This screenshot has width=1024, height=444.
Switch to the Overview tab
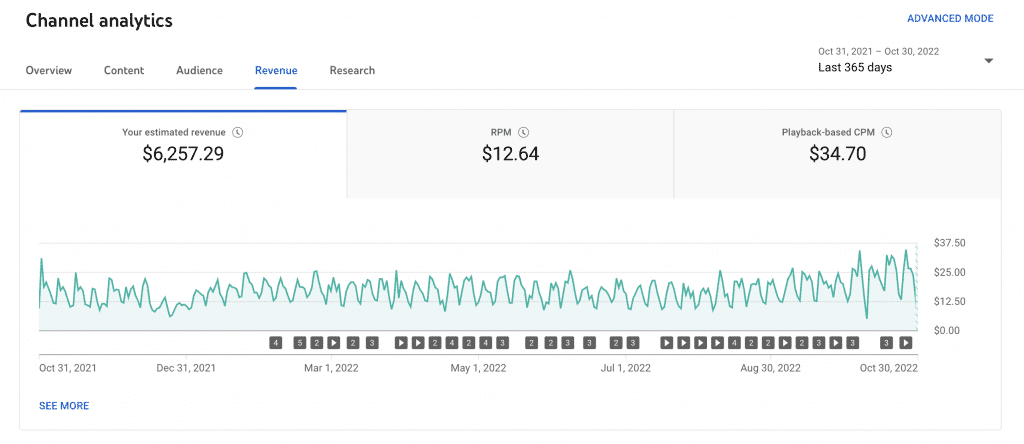tap(49, 71)
